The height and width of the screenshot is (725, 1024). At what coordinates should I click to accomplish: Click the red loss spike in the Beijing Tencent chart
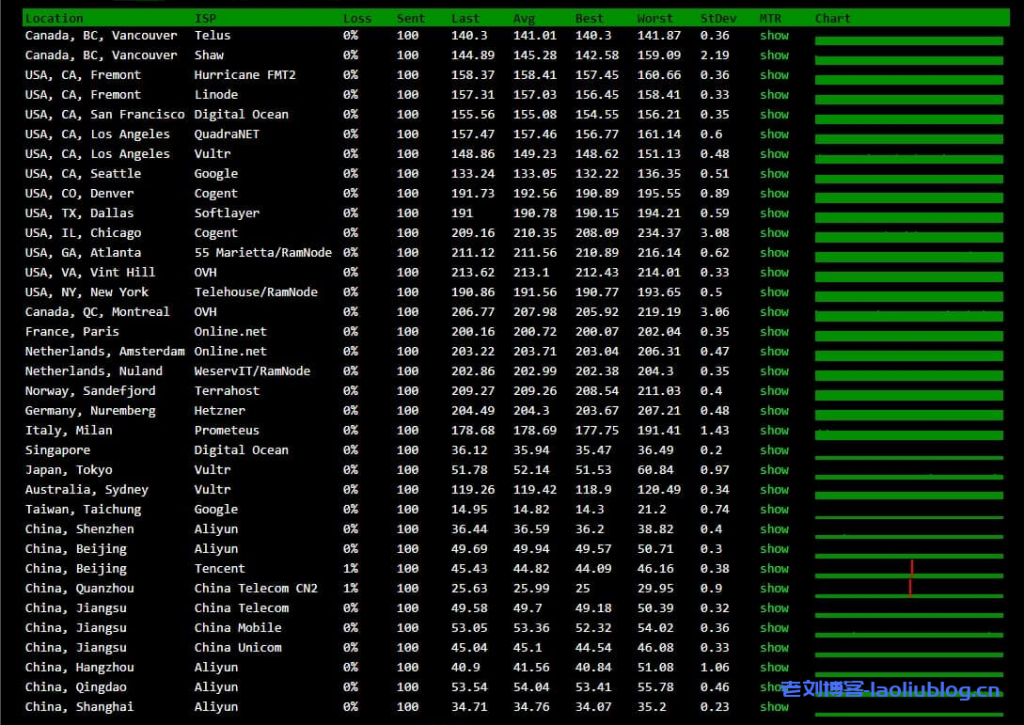(911, 567)
